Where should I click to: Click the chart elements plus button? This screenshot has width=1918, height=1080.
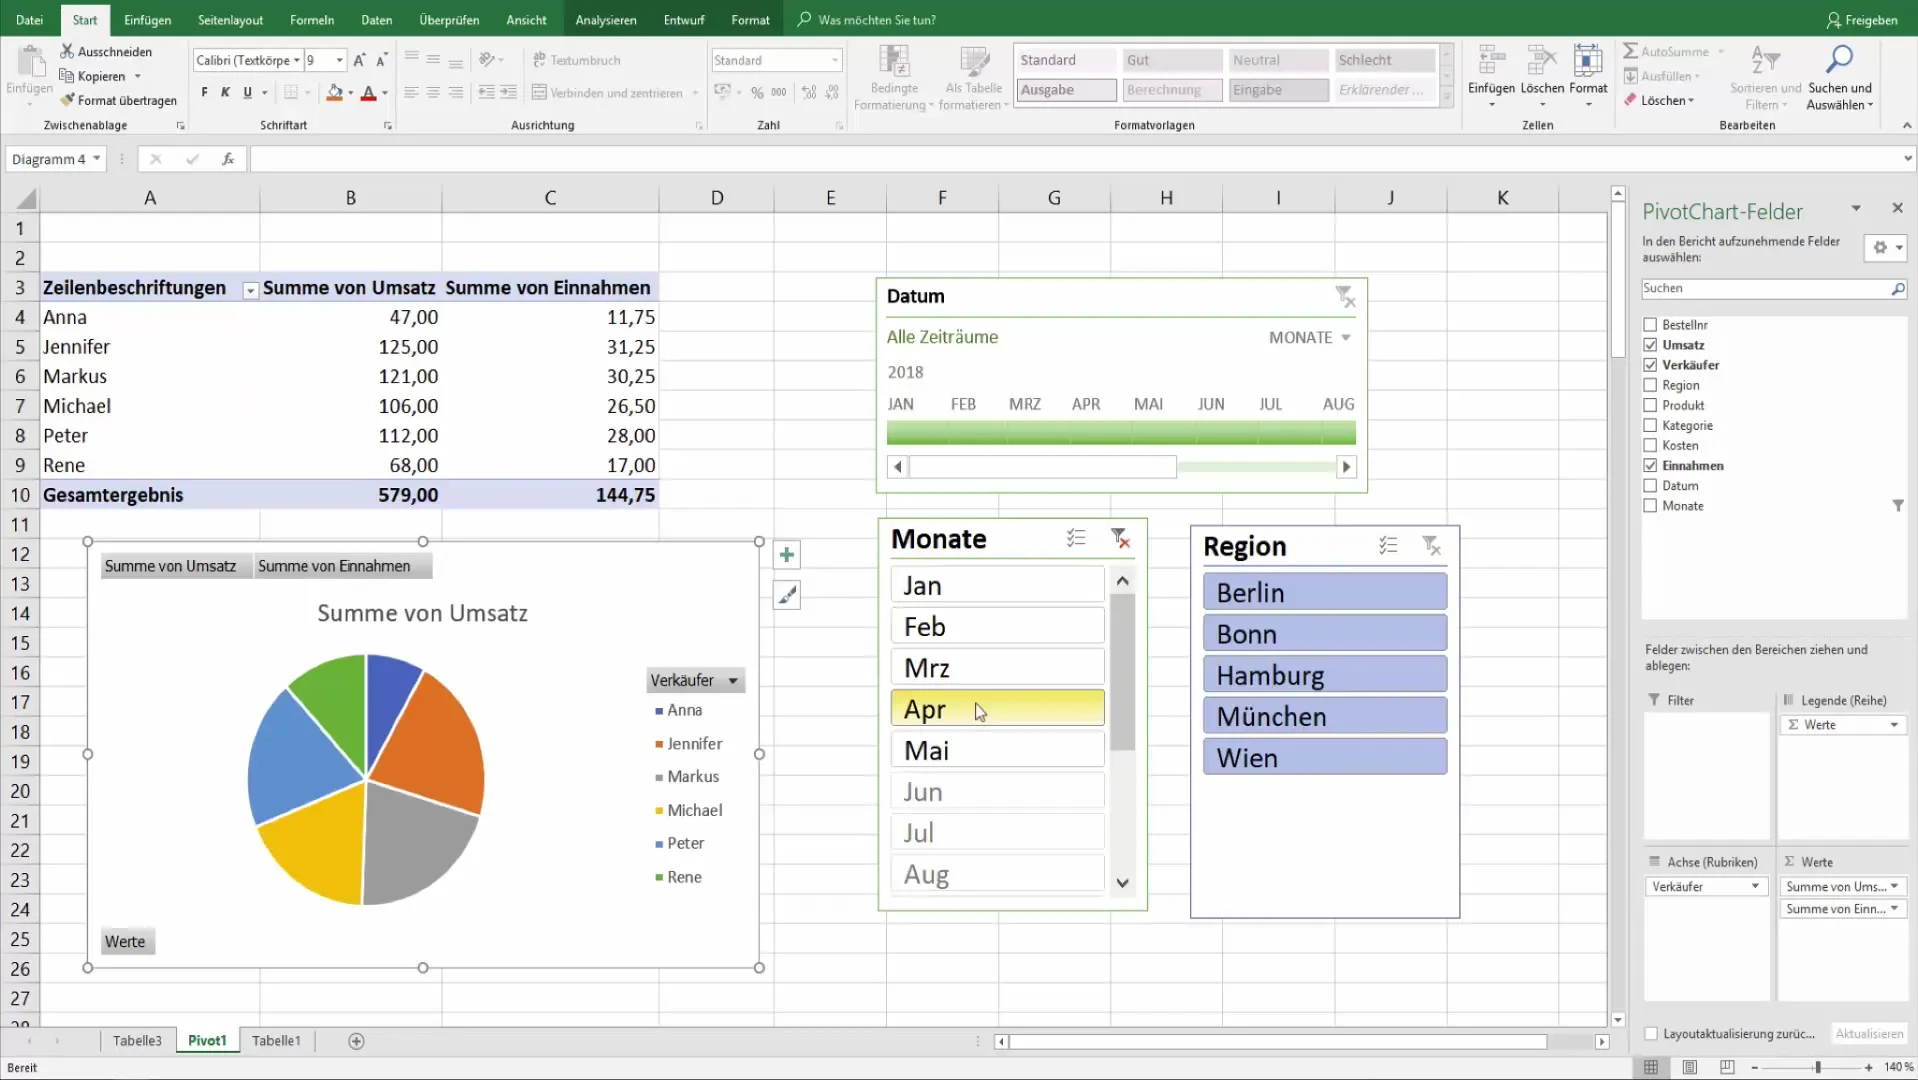point(787,555)
